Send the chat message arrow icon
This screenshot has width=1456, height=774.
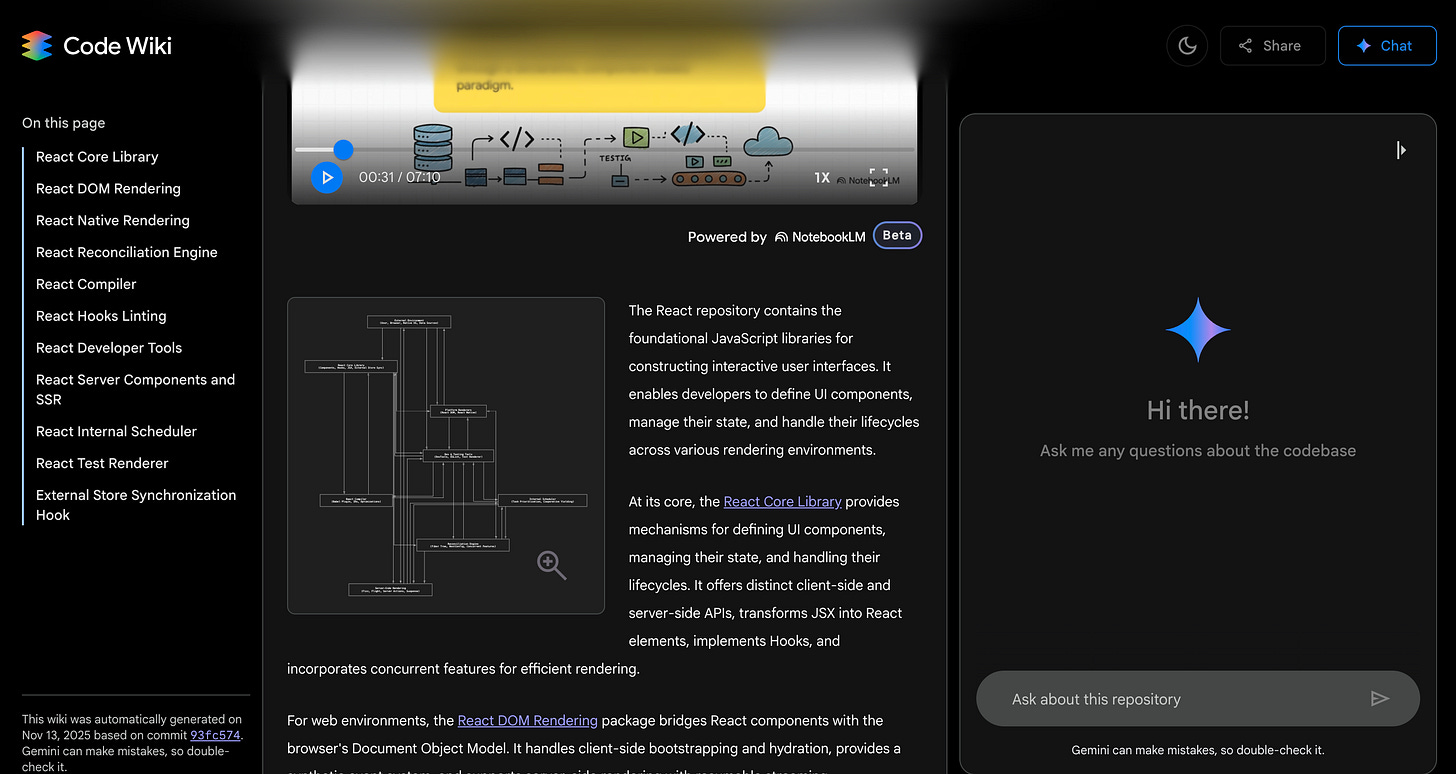coord(1380,699)
